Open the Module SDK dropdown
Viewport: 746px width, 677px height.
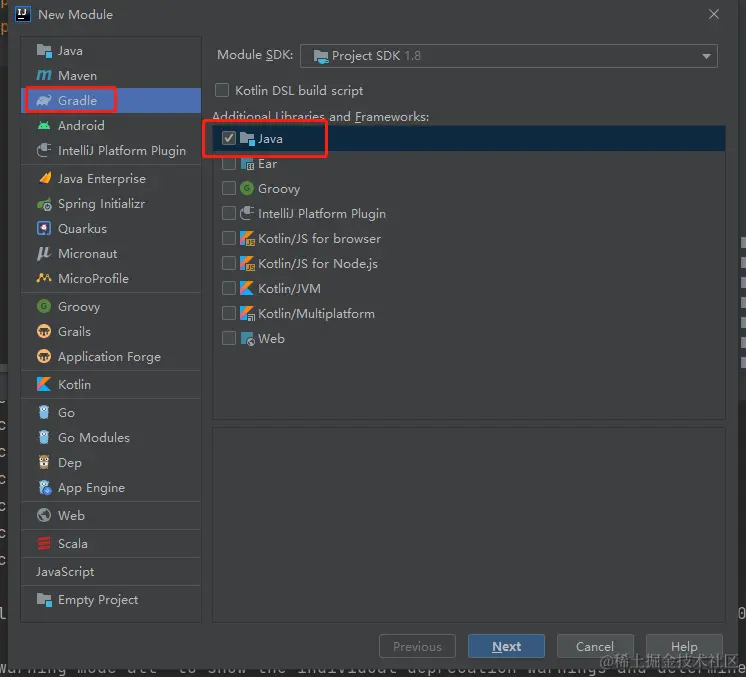(x=509, y=56)
